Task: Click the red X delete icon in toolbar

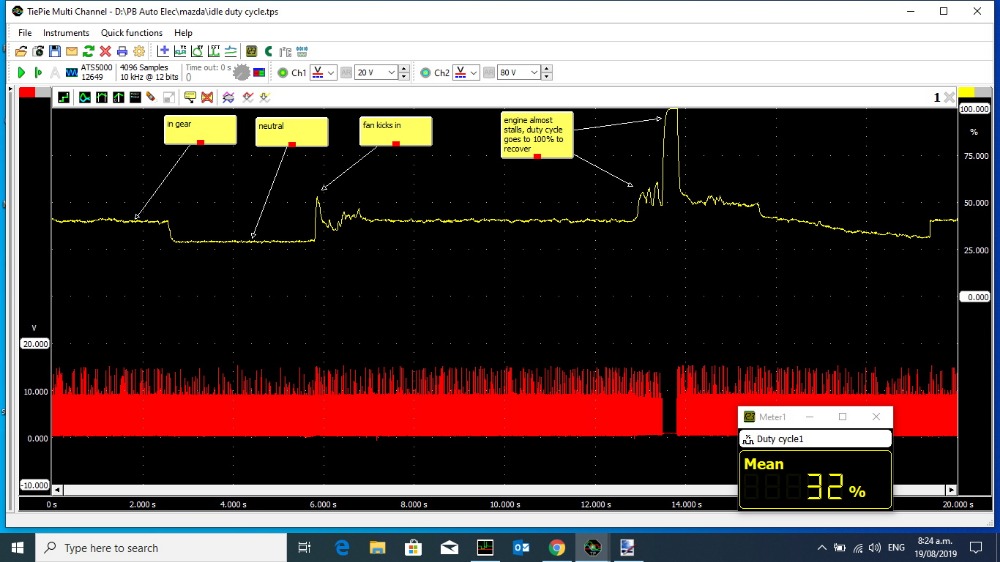Action: pyautogui.click(x=105, y=51)
